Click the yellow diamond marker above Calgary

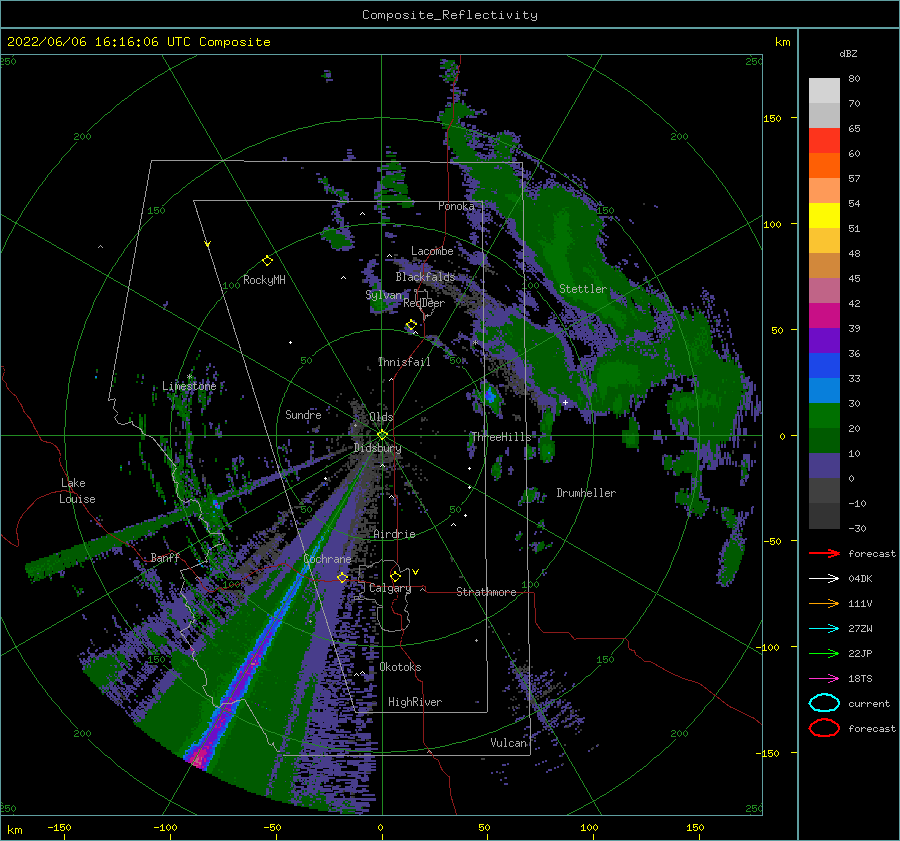tap(395, 576)
